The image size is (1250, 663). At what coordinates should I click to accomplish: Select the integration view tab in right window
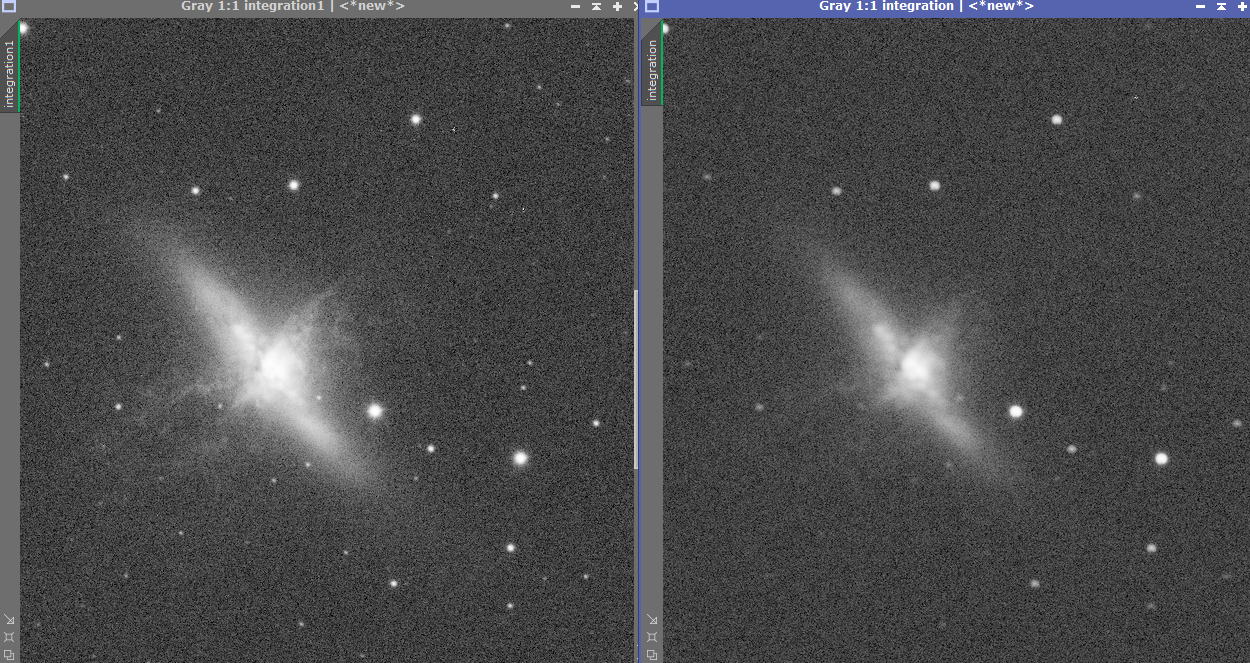pyautogui.click(x=652, y=70)
